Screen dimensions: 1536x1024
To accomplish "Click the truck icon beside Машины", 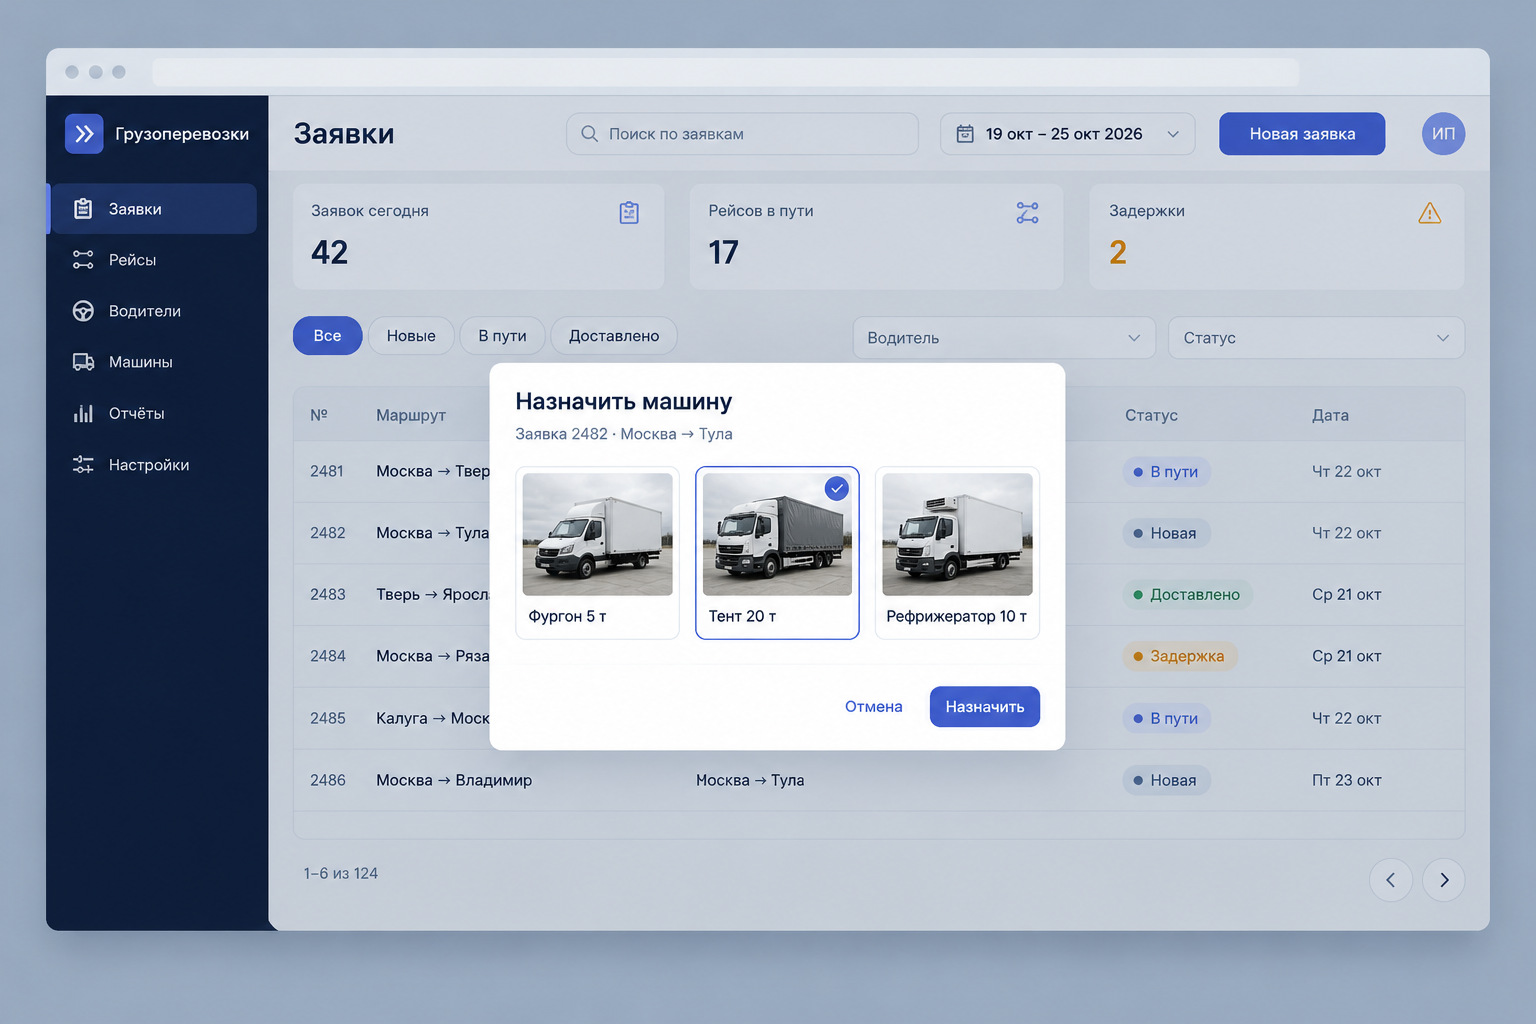I will (84, 362).
